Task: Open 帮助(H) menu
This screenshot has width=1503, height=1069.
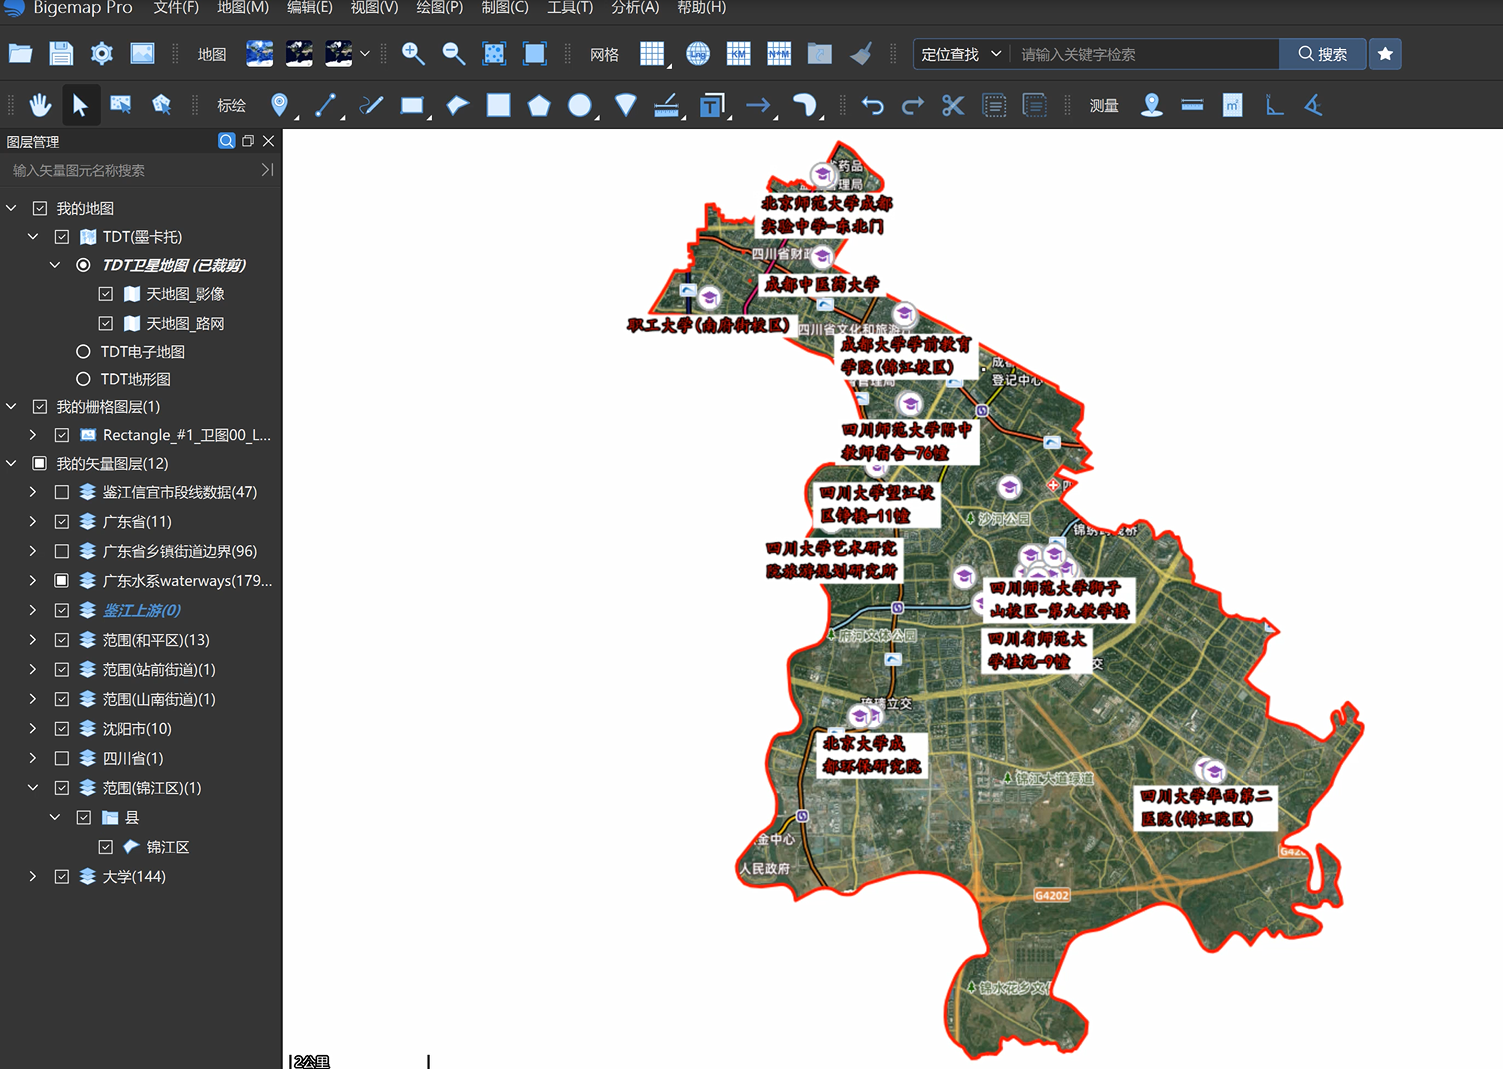Action: click(702, 8)
